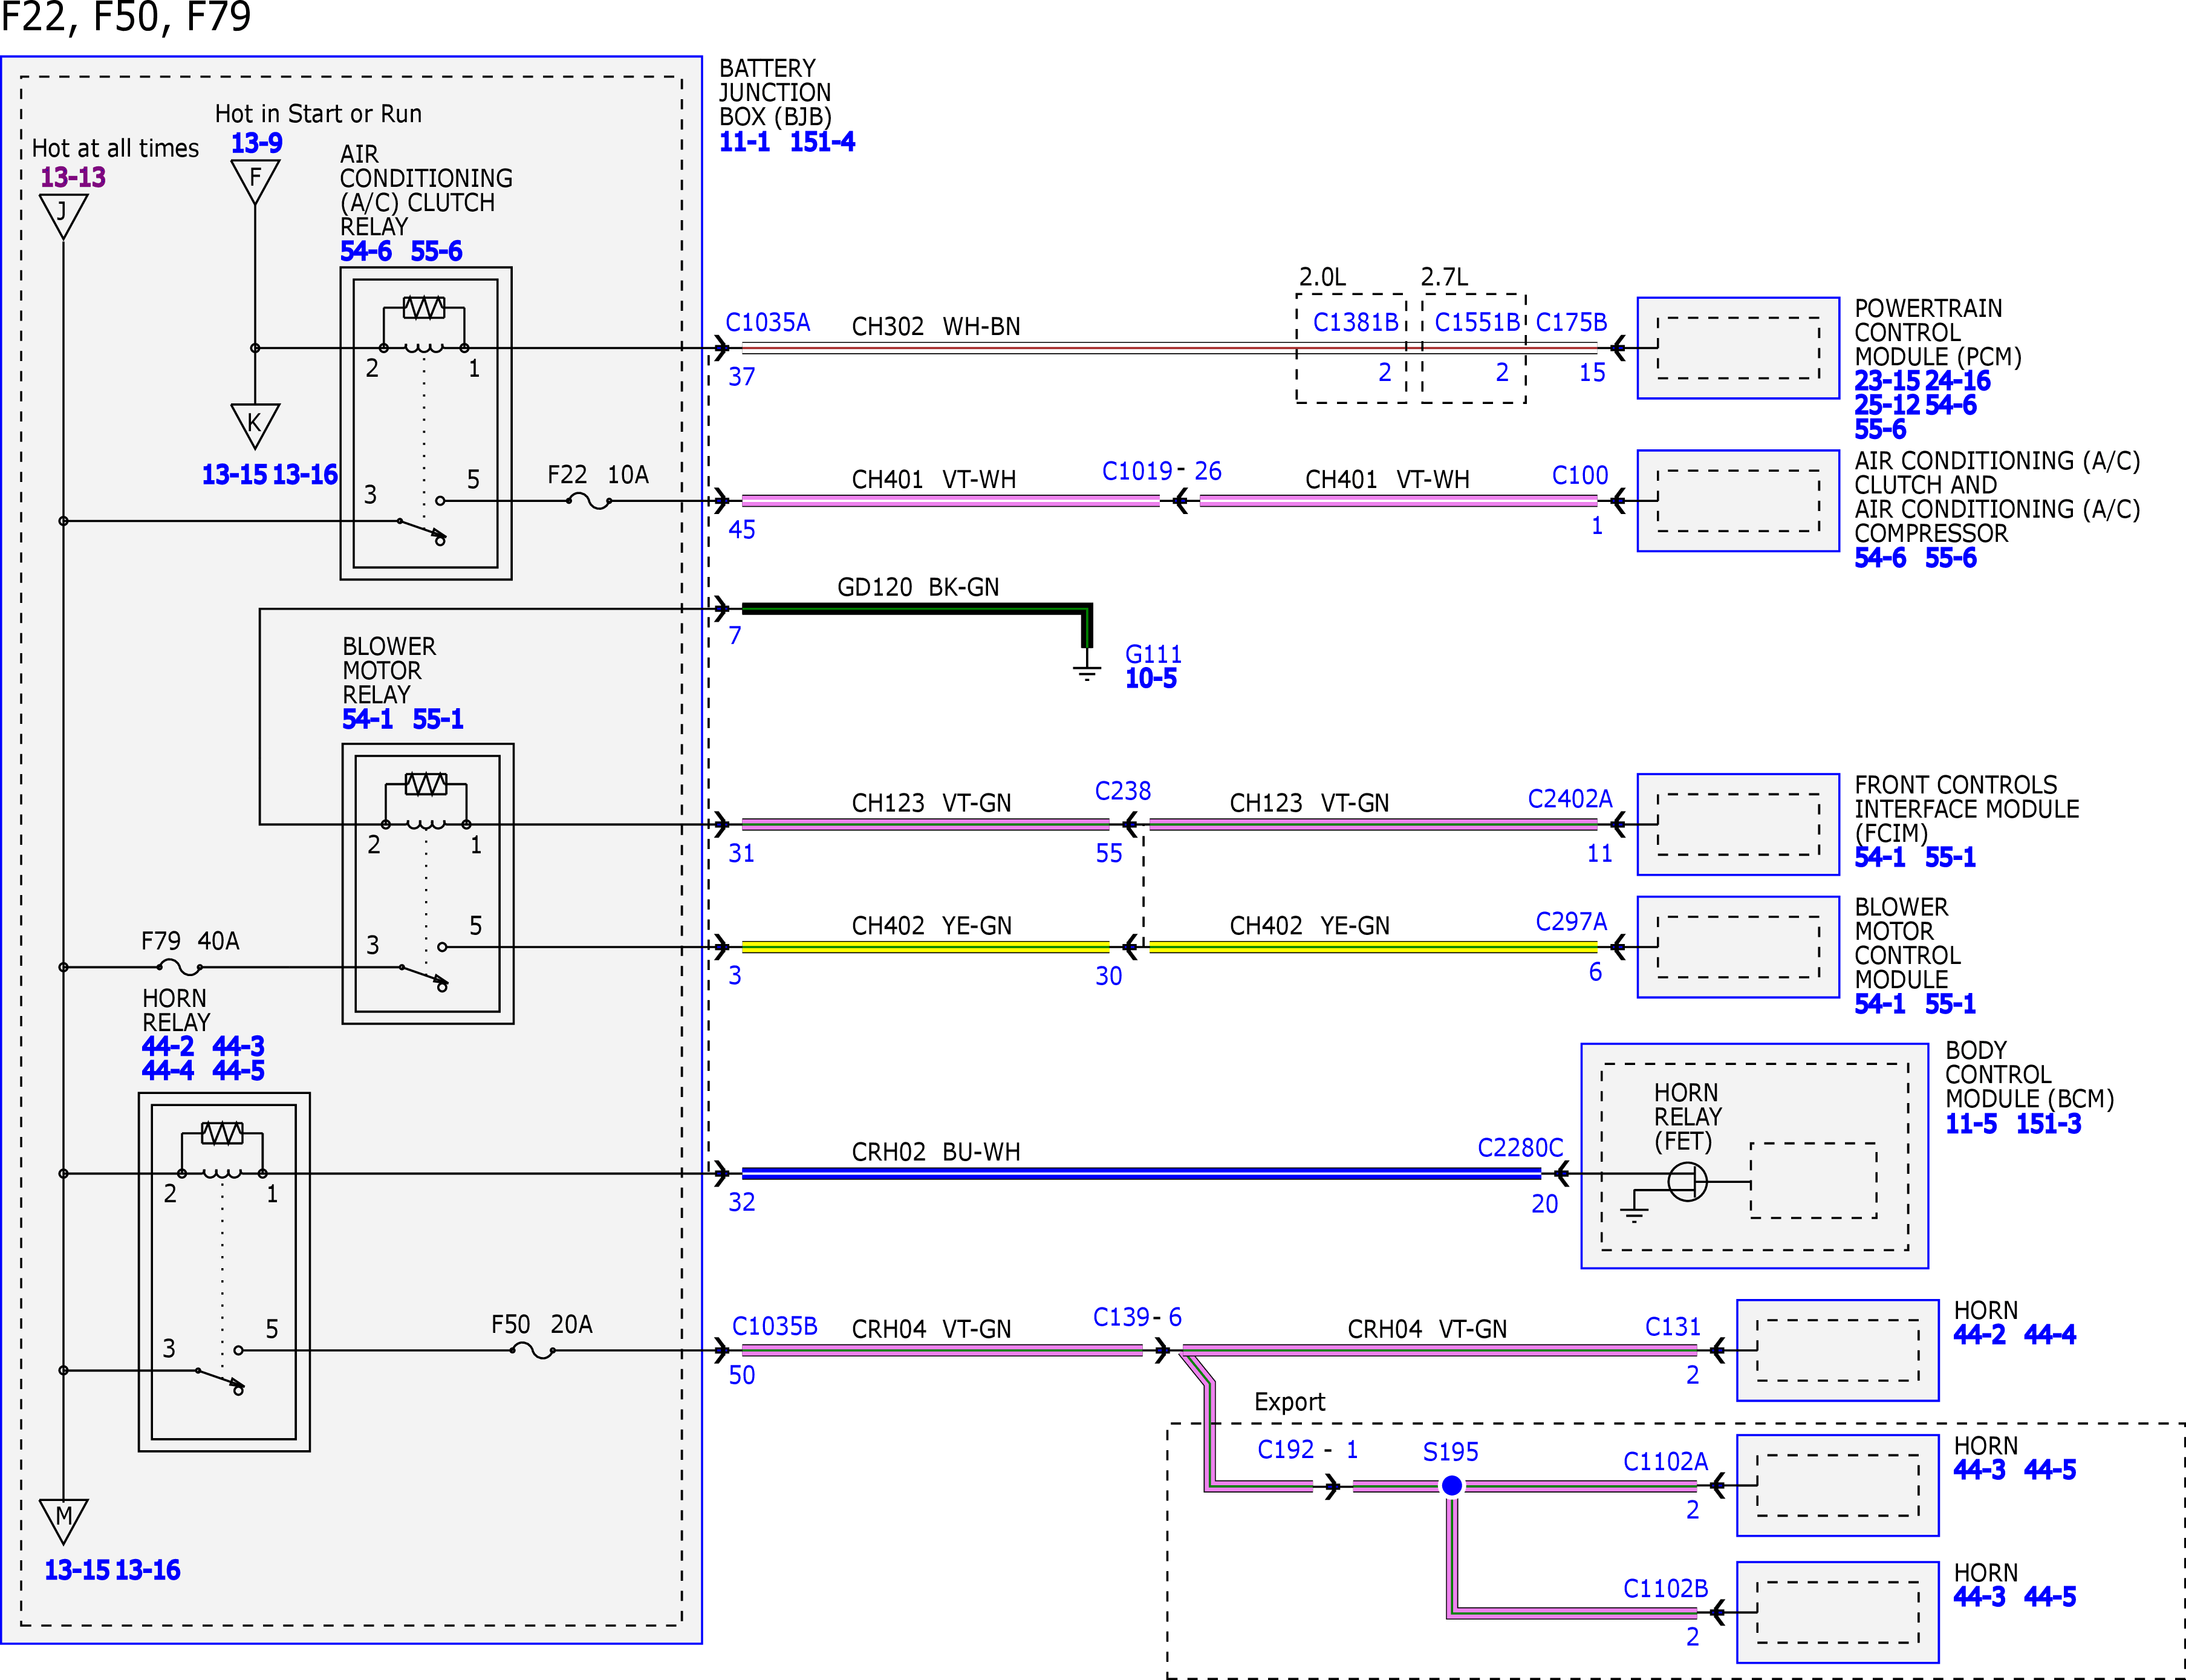Image resolution: width=2186 pixels, height=1680 pixels.
Task: Open the 23-15 PCM page reference
Action: [x=1887, y=381]
